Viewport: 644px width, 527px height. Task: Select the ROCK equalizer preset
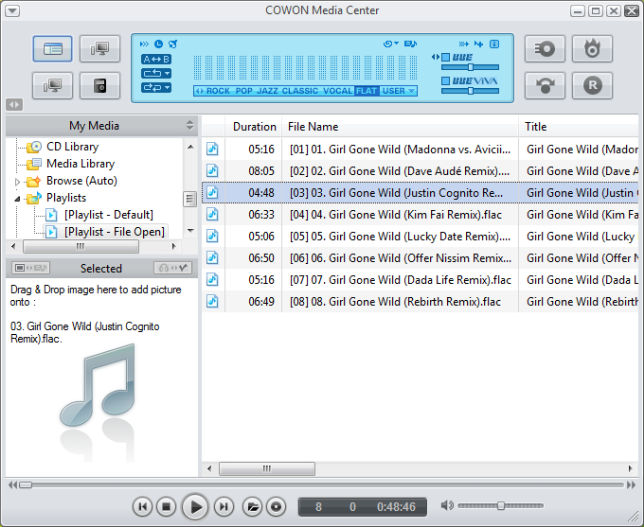point(218,91)
